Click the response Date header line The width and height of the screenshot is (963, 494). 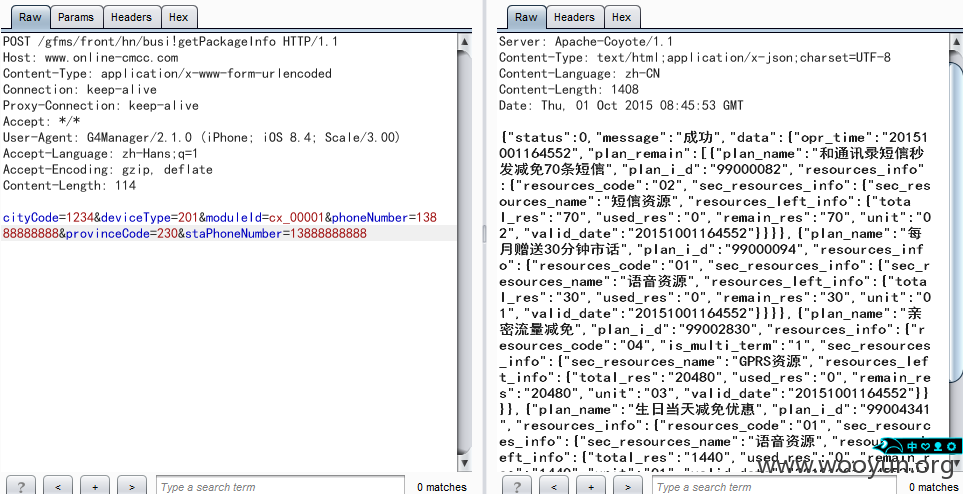[x=621, y=106]
